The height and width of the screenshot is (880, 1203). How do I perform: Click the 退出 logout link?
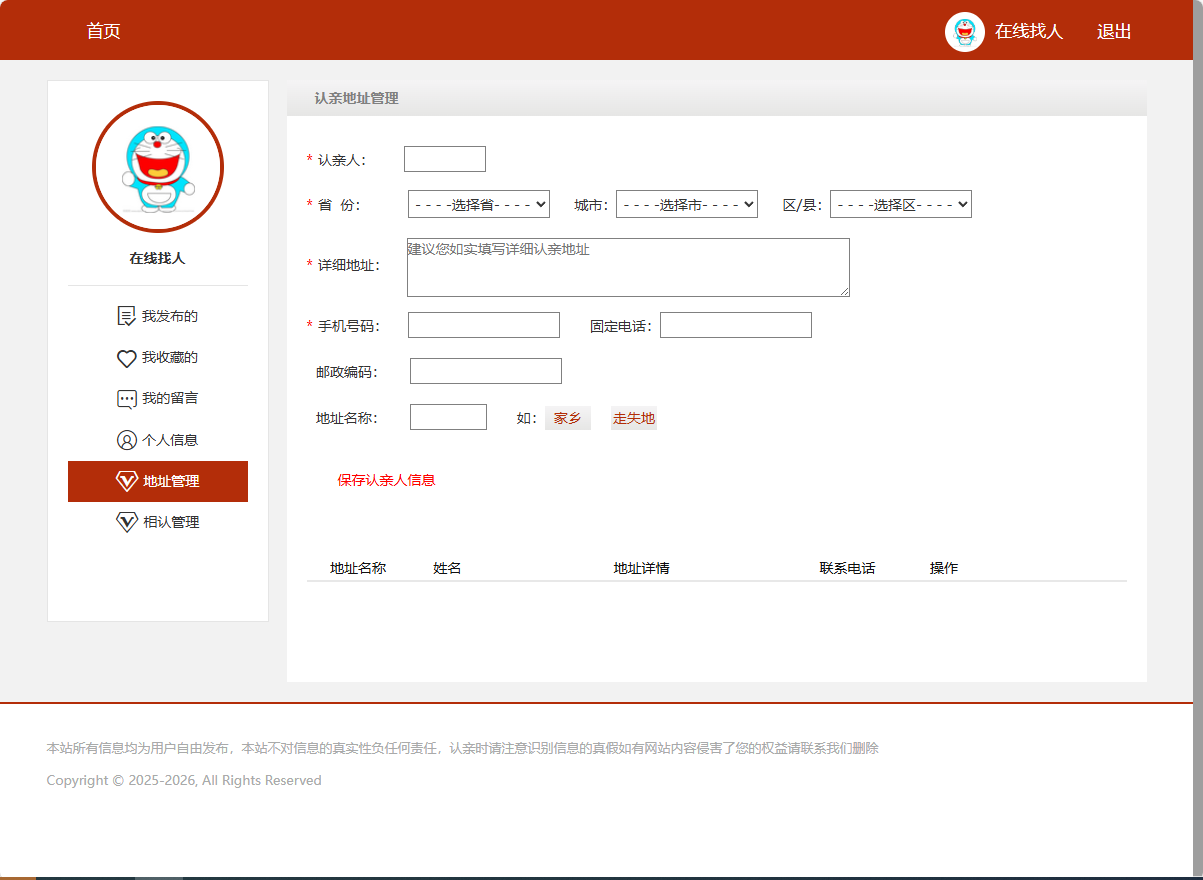(1113, 31)
